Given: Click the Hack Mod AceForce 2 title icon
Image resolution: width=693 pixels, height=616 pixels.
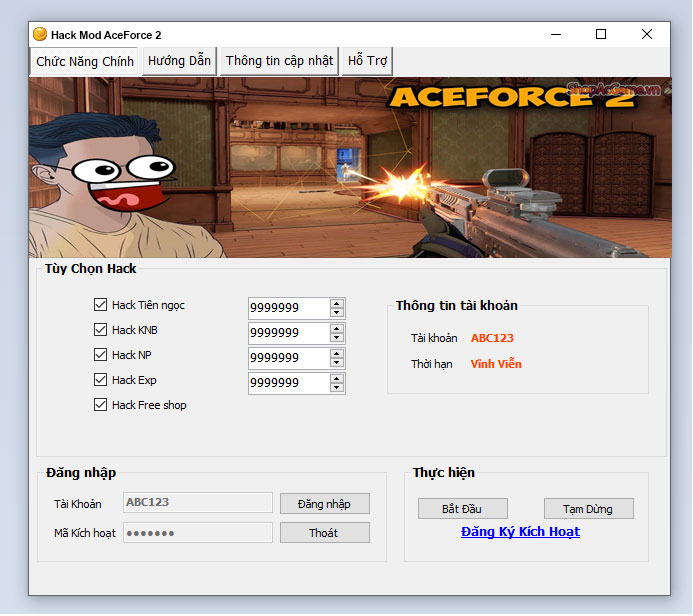Looking at the screenshot, I should pyautogui.click(x=40, y=34).
